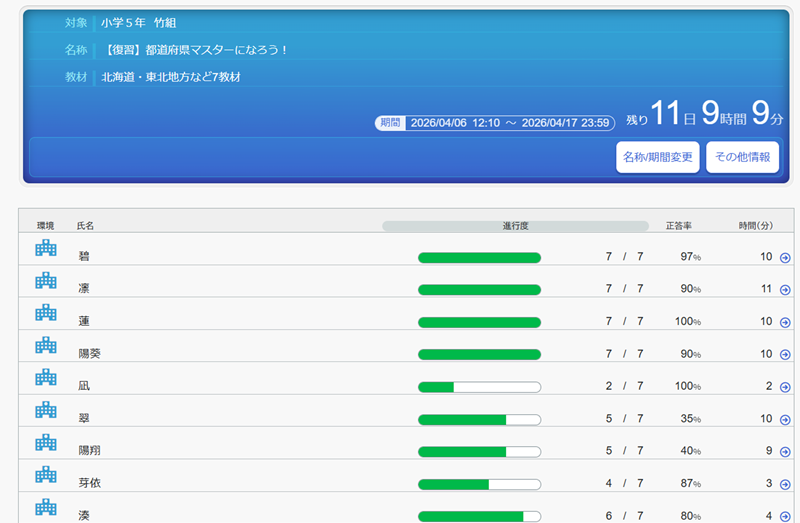This screenshot has height=523, width=800.
Task: Select student name 蓮
Action: [84, 322]
